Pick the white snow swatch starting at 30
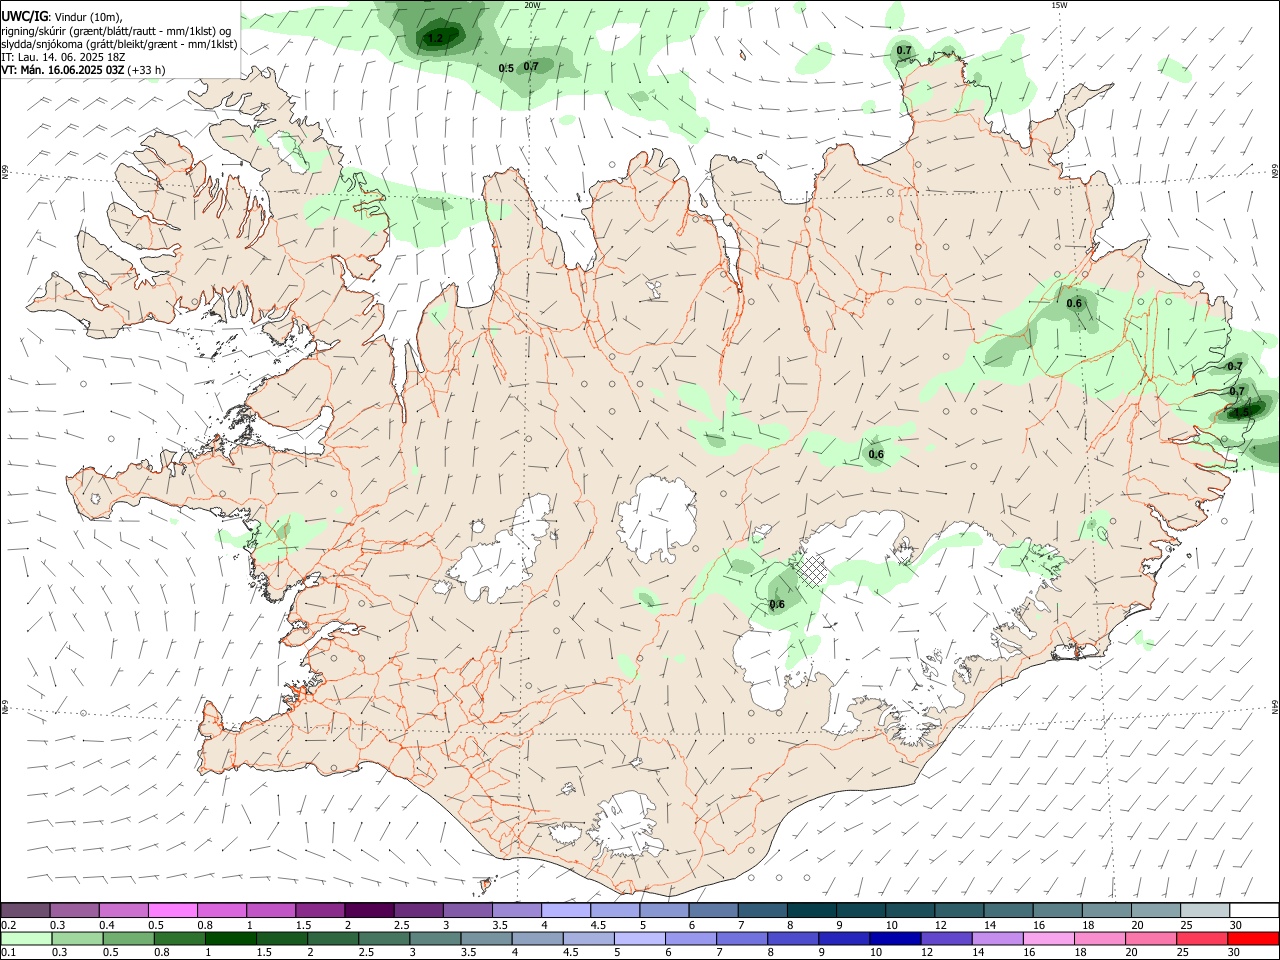The image size is (1280, 960). [1254, 910]
